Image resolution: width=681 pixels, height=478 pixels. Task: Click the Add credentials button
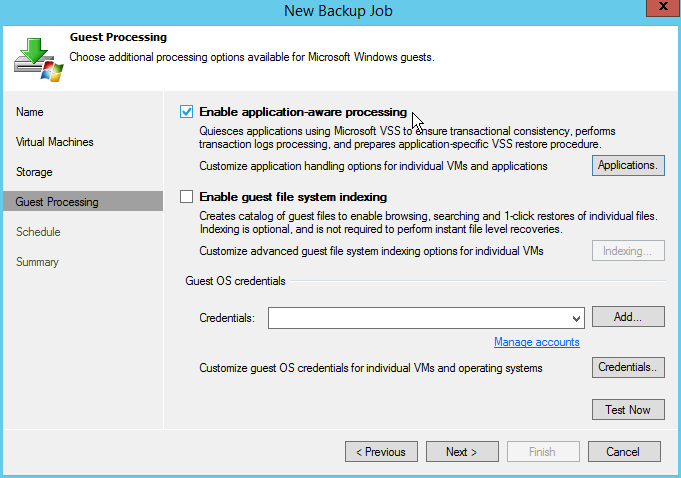point(628,317)
